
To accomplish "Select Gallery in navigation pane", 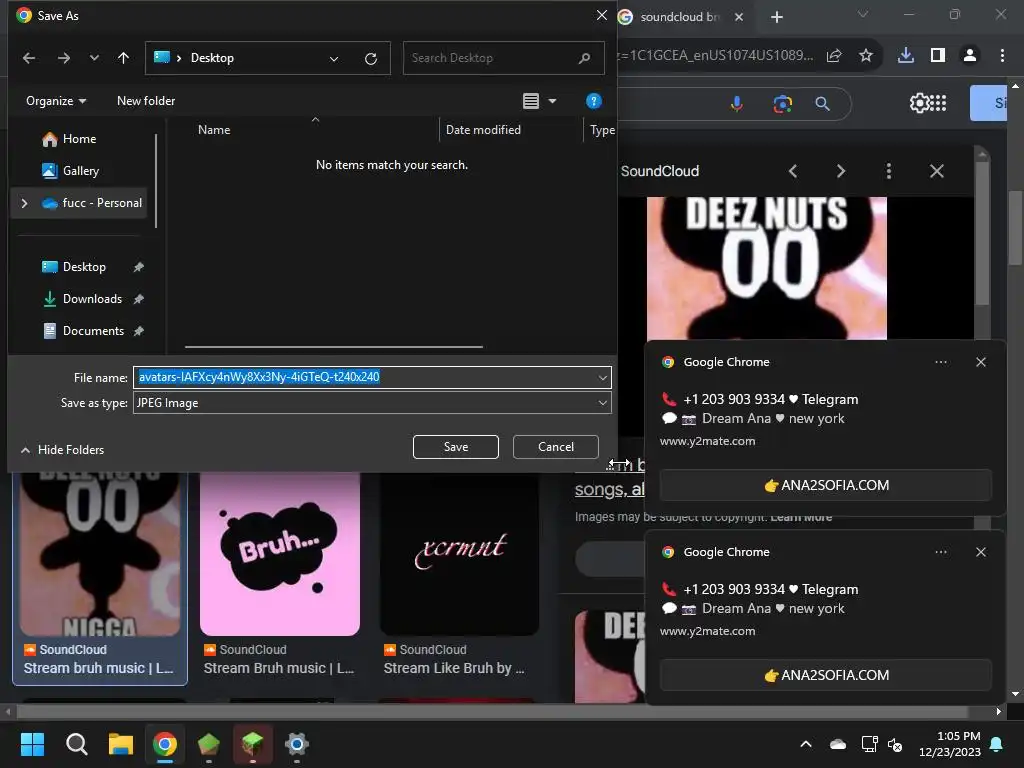I will click(x=80, y=171).
